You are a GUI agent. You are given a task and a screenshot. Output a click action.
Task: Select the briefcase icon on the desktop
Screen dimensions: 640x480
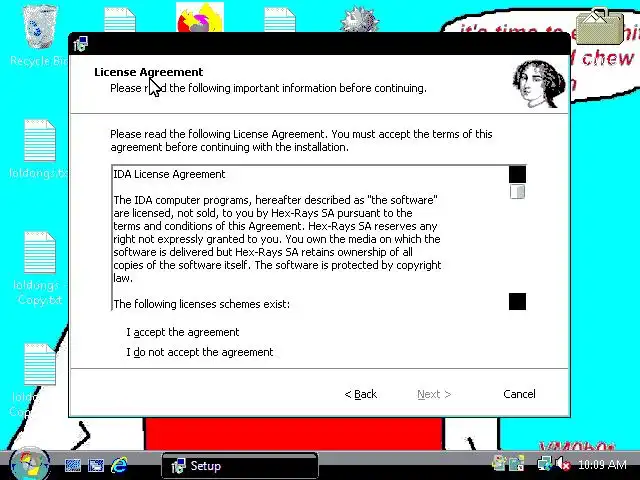[600, 27]
